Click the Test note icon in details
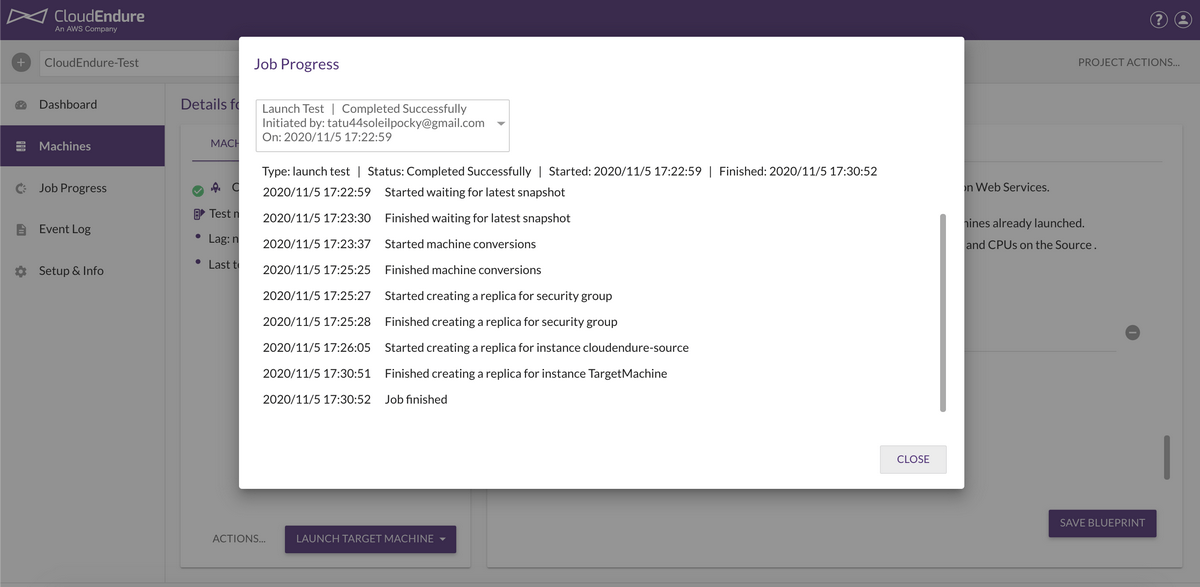The image size is (1200, 587). (x=198, y=214)
